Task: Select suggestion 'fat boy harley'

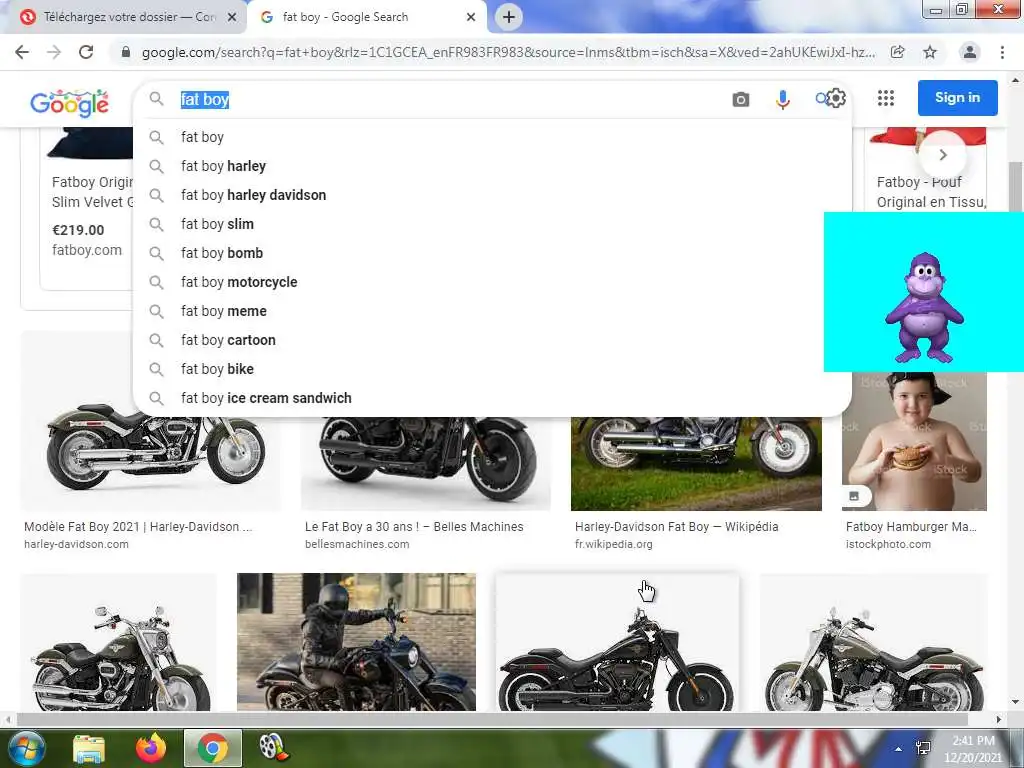Action: (492, 166)
